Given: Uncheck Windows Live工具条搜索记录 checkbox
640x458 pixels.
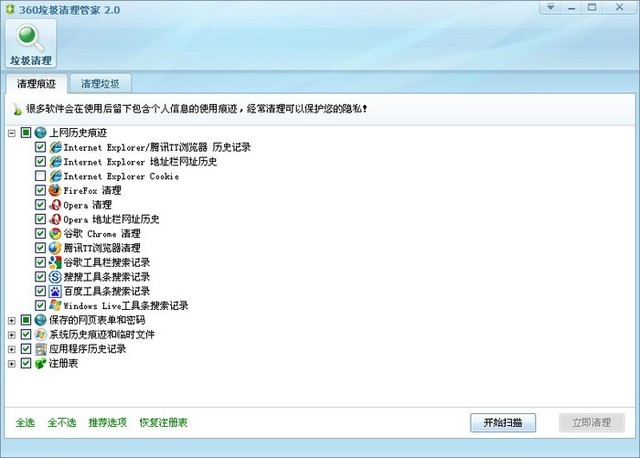Looking at the screenshot, I should coord(40,305).
